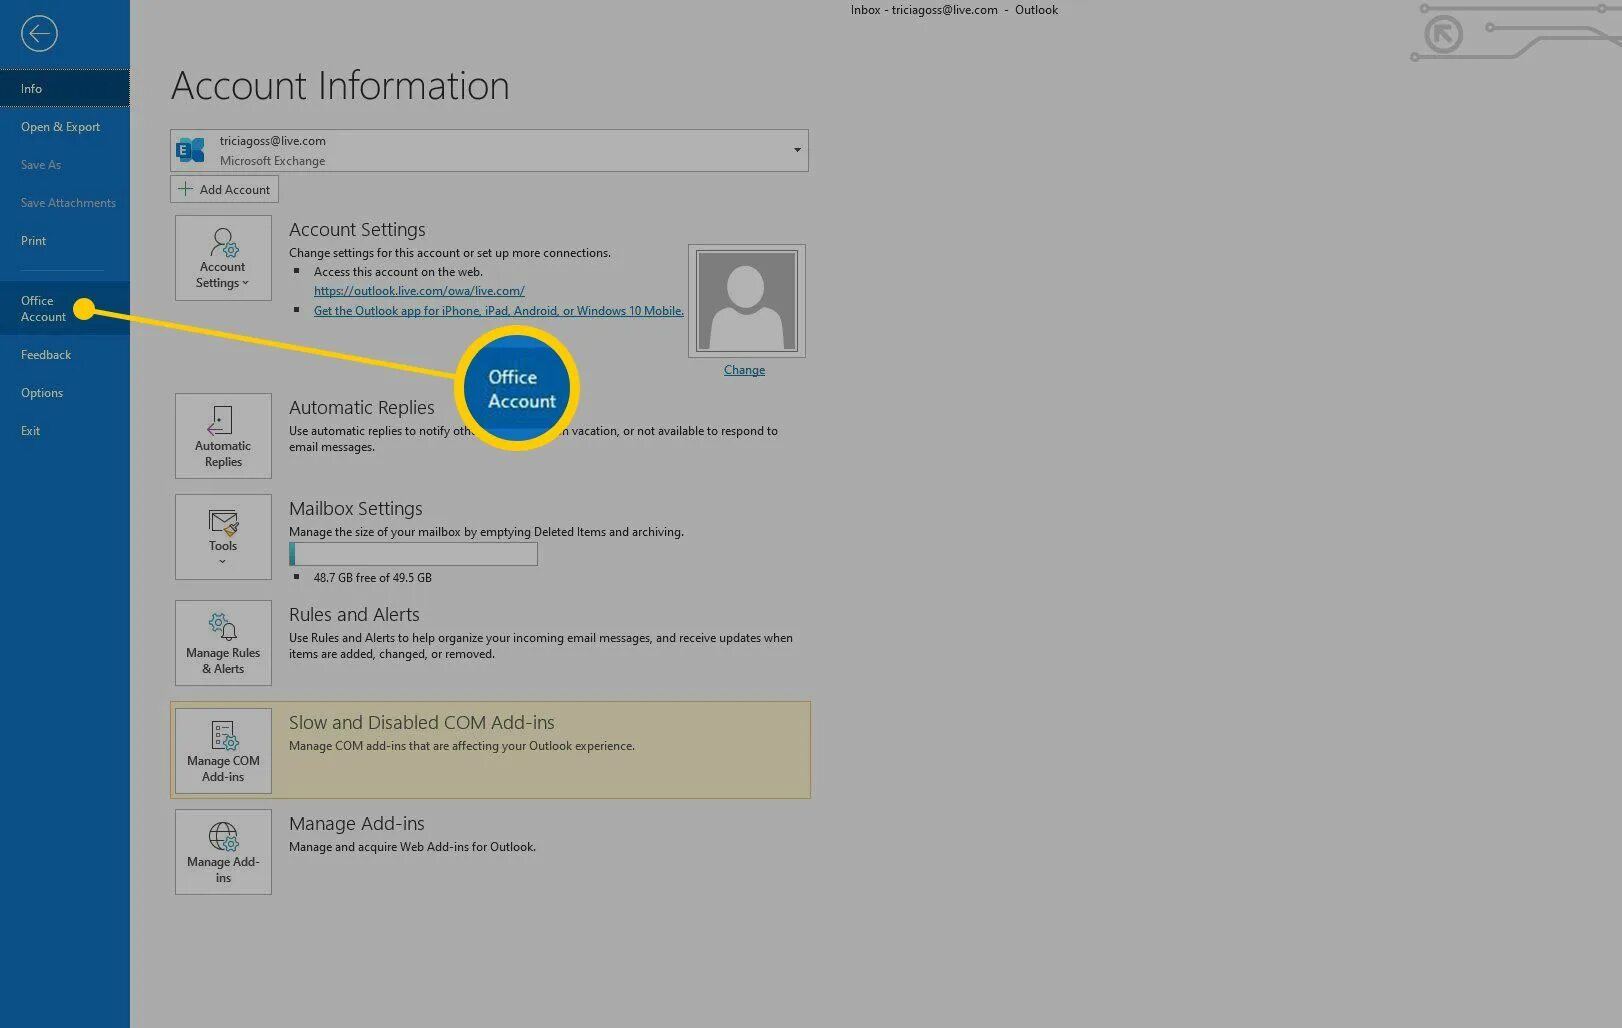Click the Rules and Alerts heading
1622x1028 pixels.
coord(354,614)
